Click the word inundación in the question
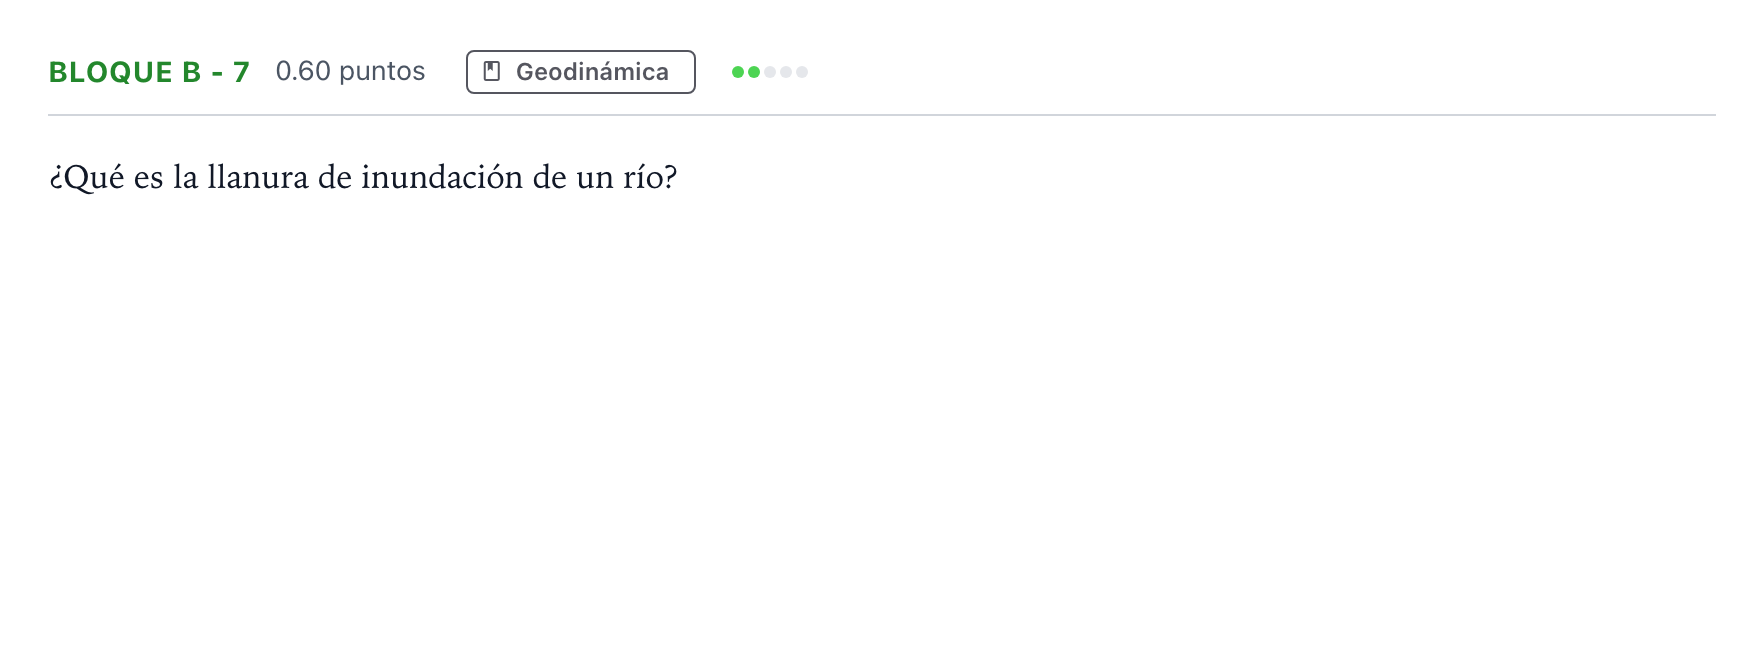Viewport: 1764px width, 658px height. click(x=442, y=177)
